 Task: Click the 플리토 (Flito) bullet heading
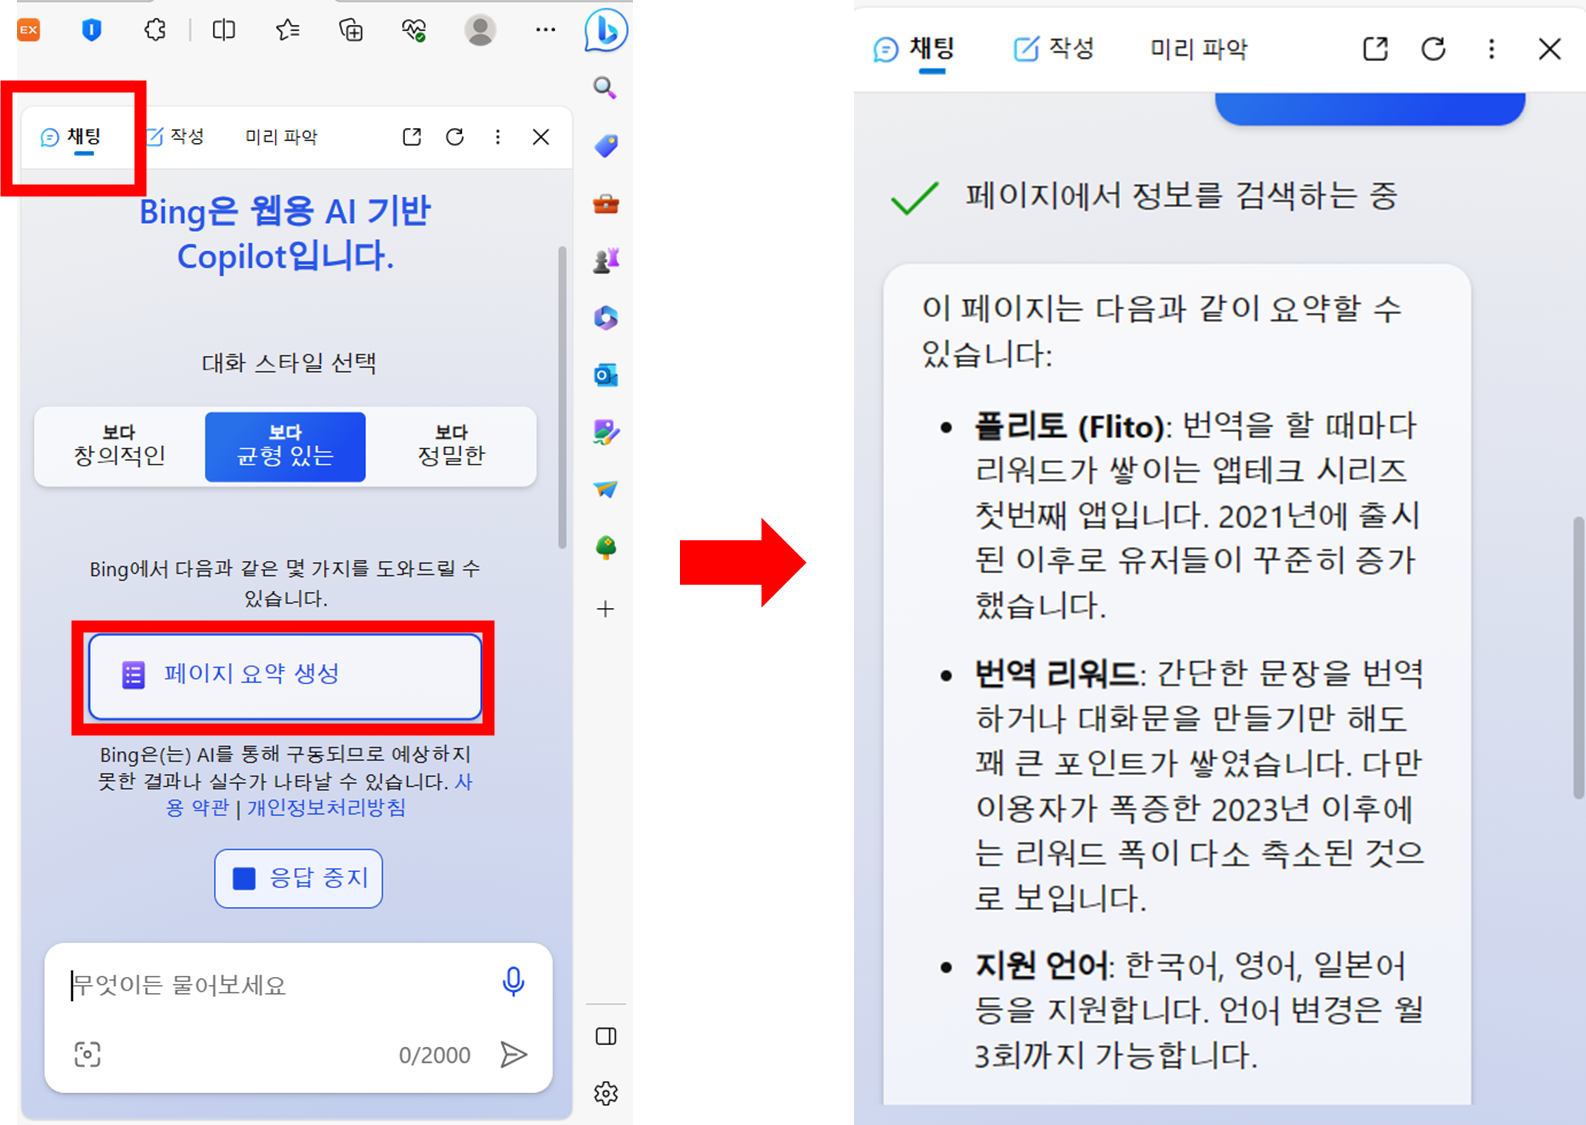(1069, 427)
